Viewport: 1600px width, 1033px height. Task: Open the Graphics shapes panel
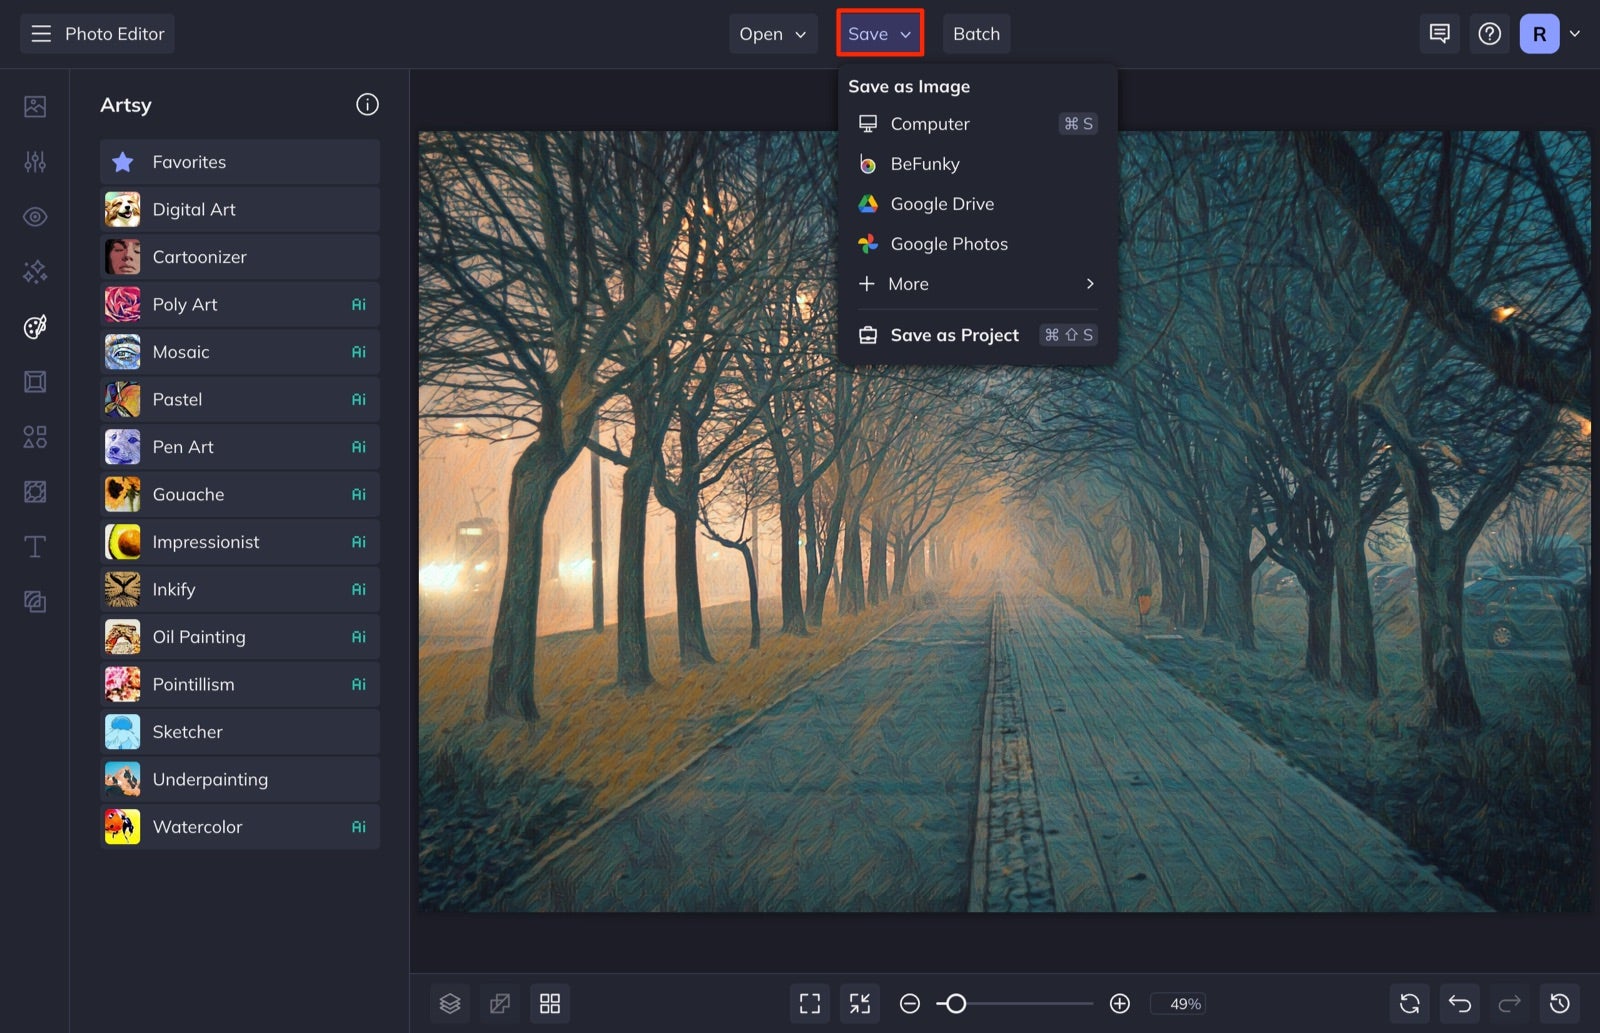pos(34,436)
